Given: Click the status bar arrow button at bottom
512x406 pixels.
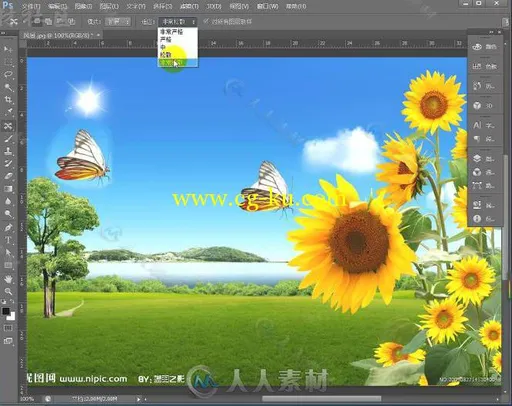Looking at the screenshot, I should coord(139,399).
